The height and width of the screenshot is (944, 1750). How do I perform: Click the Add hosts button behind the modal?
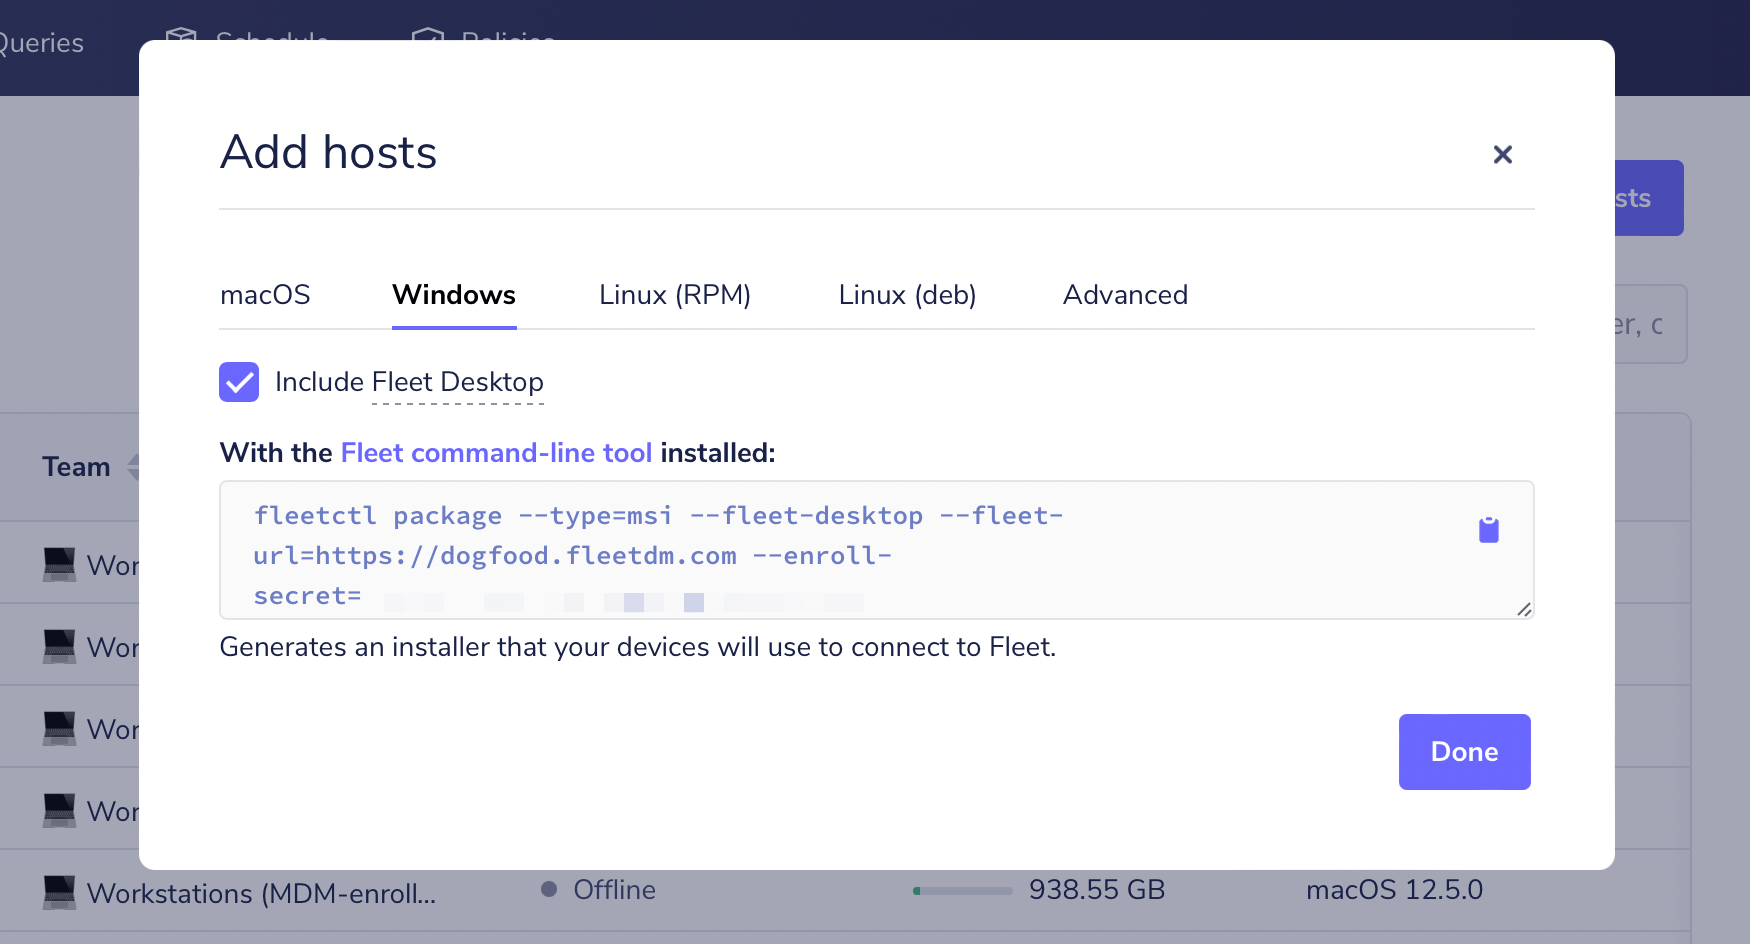1649,198
